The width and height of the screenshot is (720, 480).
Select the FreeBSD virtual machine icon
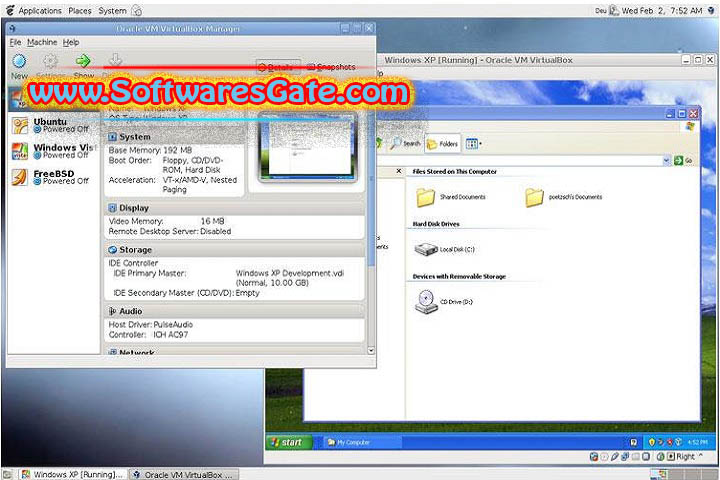[20, 177]
